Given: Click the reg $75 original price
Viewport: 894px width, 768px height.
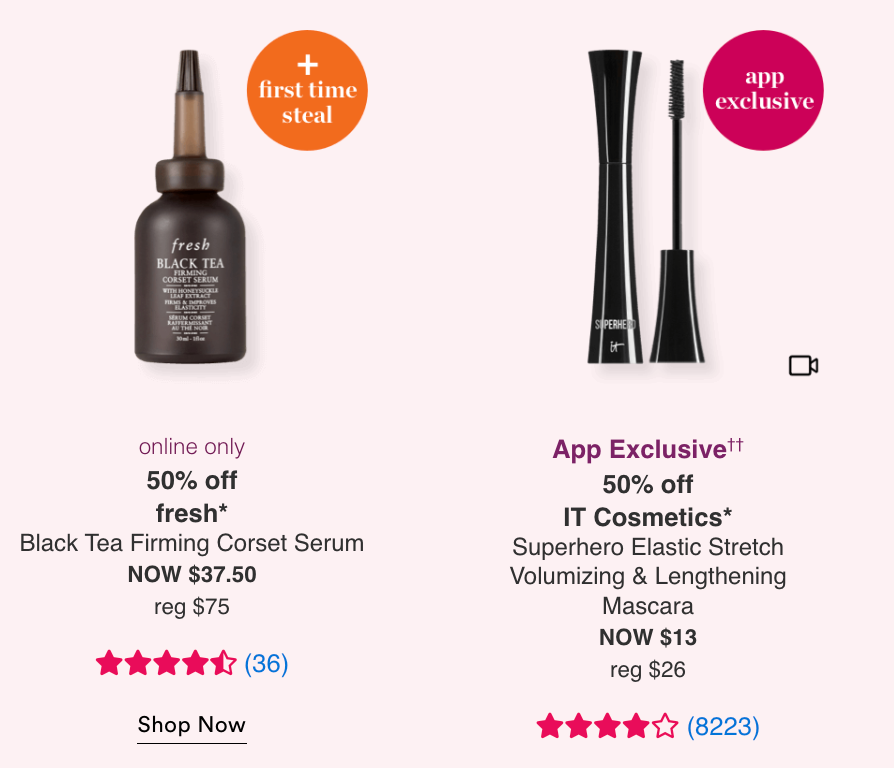Looking at the screenshot, I should 192,606.
